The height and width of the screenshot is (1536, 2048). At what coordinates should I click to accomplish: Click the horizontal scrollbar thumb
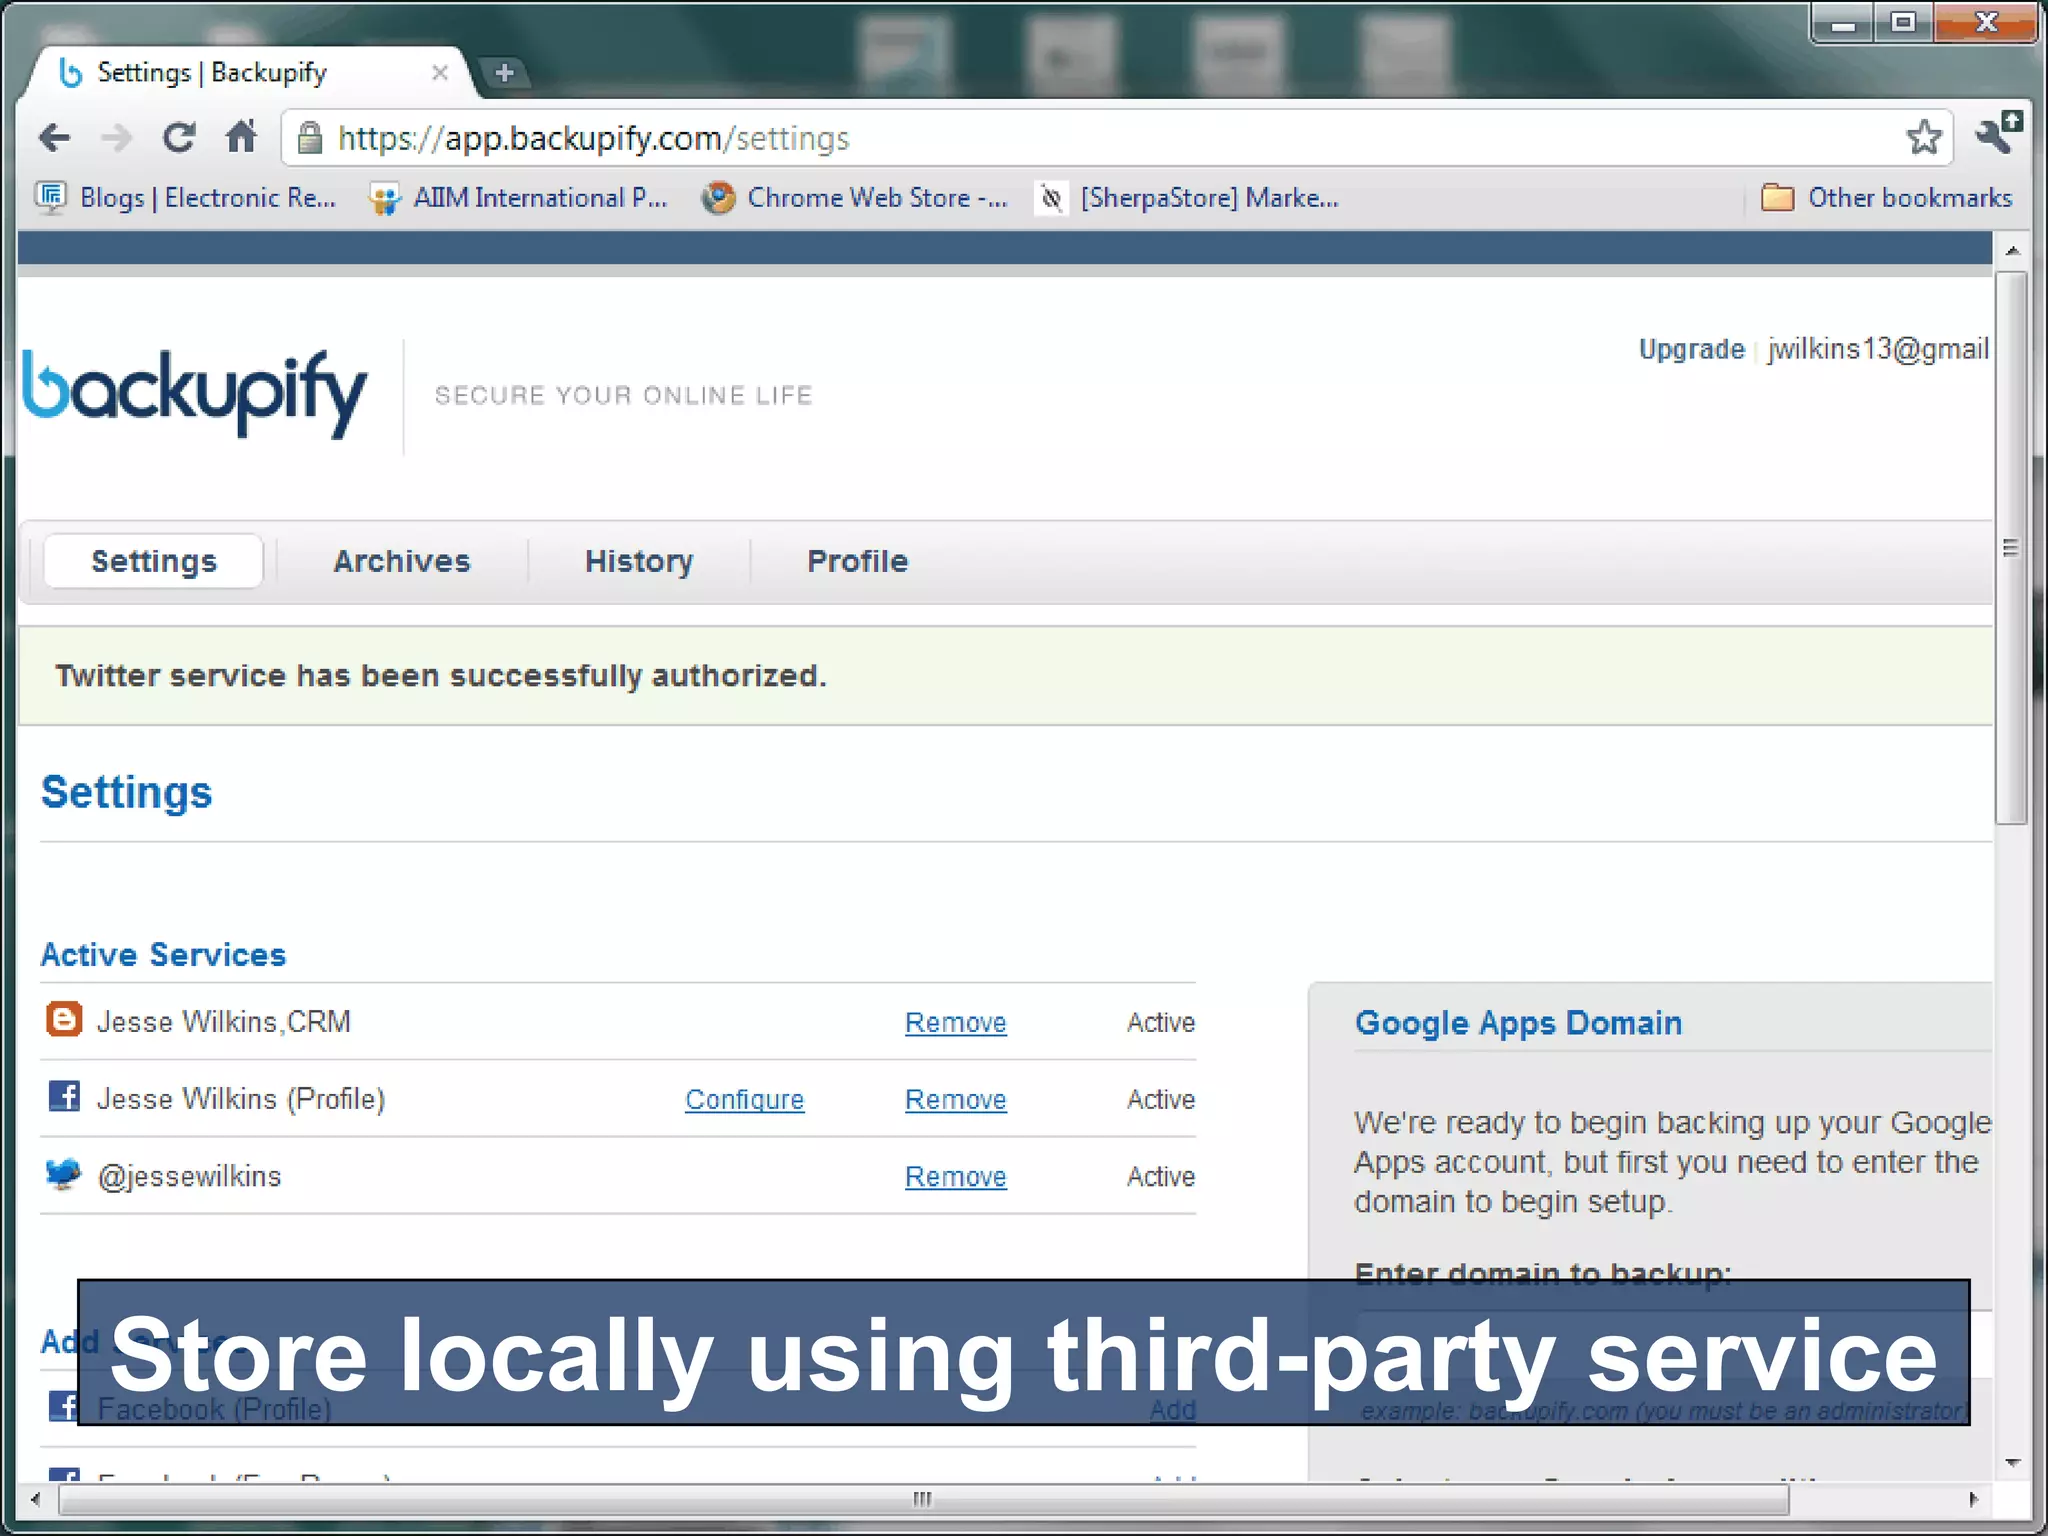(x=922, y=1499)
